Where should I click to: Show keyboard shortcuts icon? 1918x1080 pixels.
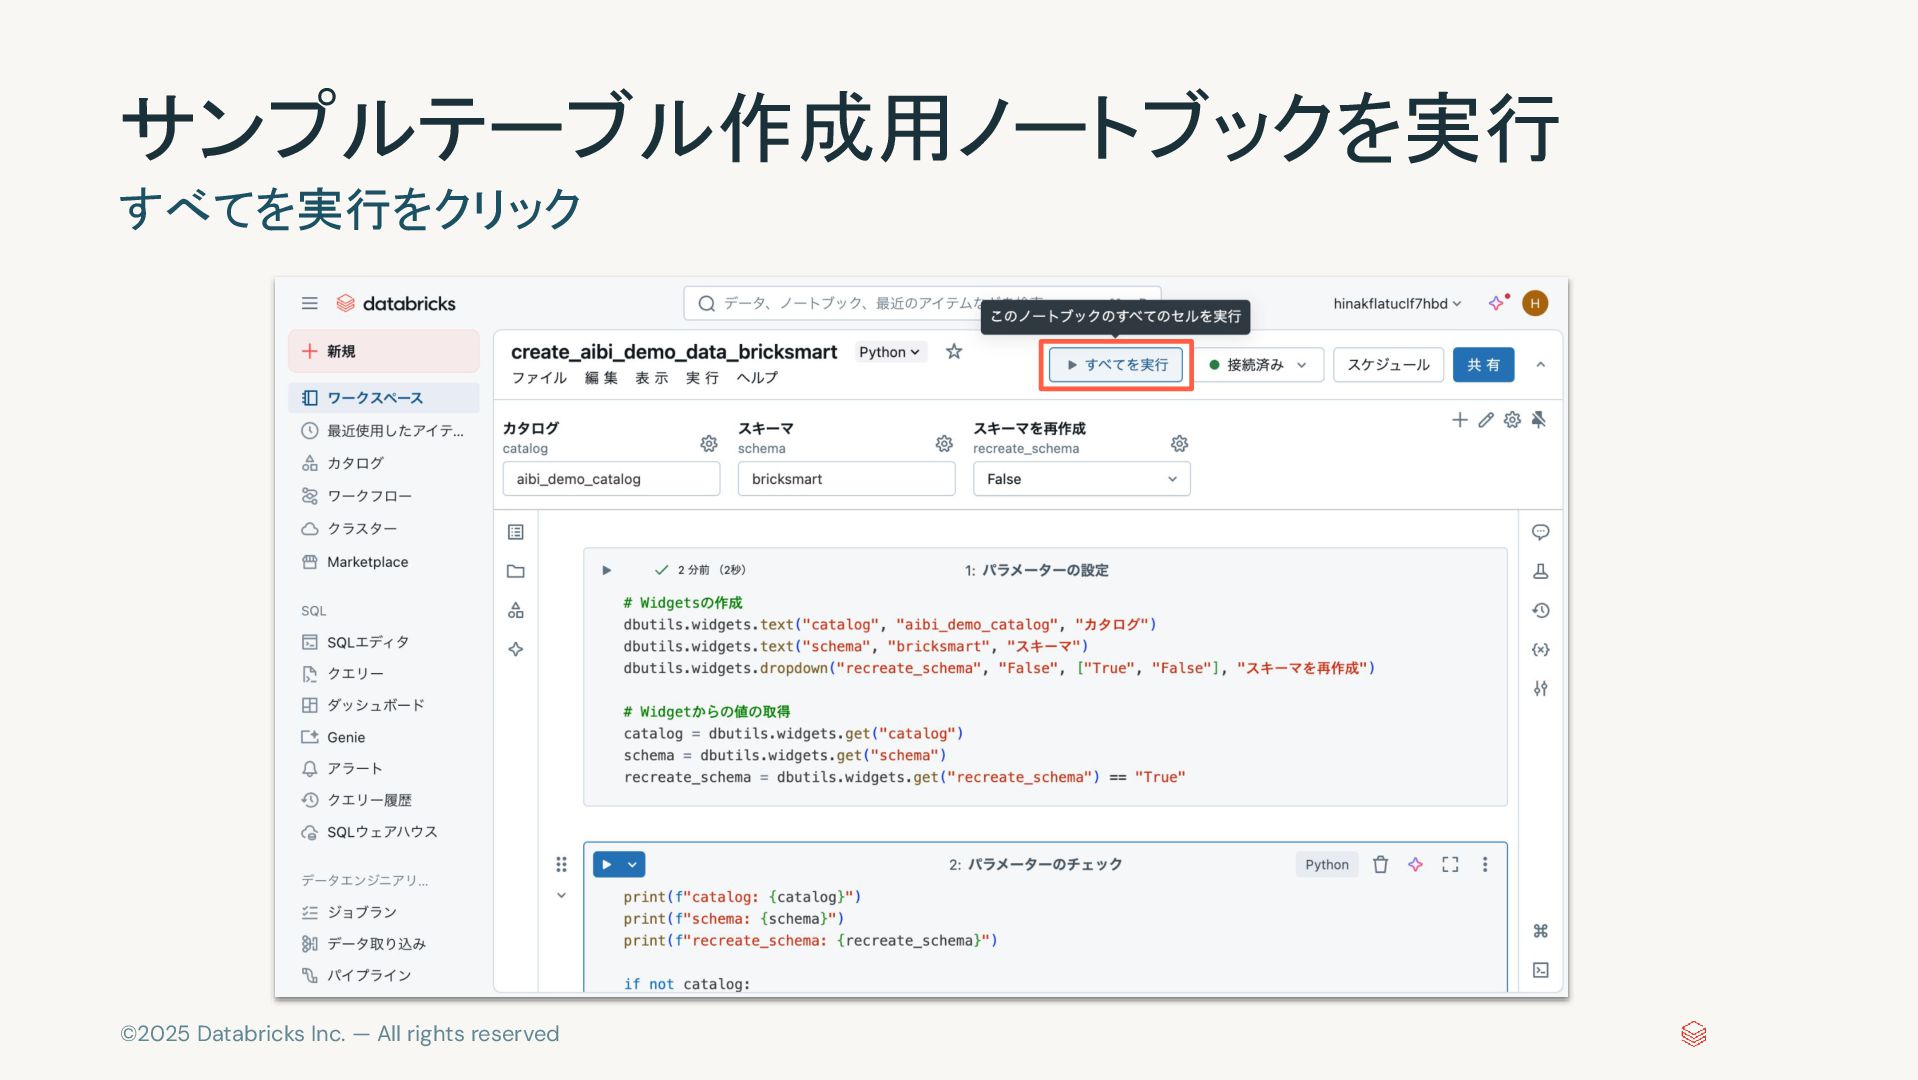click(1541, 931)
